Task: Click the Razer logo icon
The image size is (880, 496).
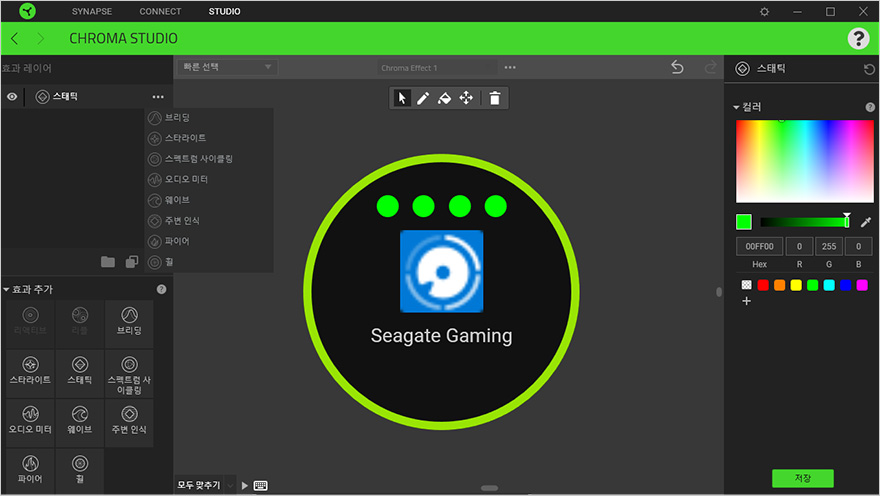Action: click(27, 11)
